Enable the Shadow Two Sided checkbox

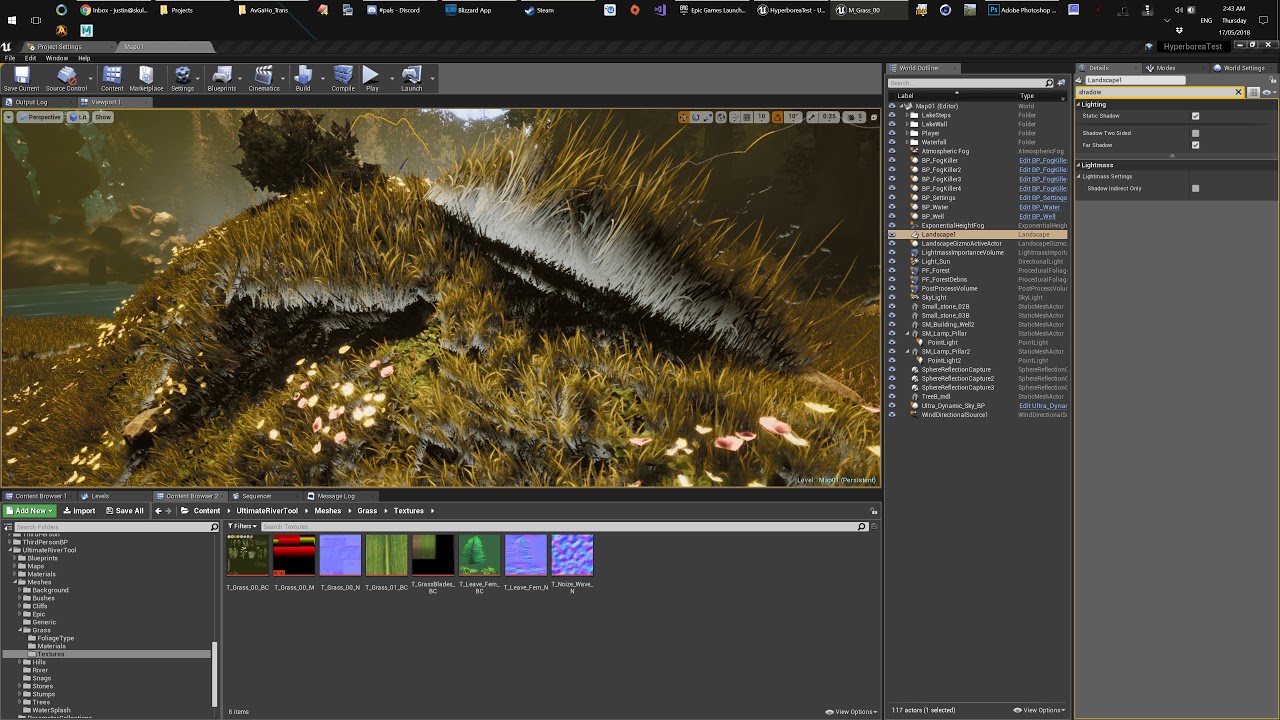pos(1195,133)
